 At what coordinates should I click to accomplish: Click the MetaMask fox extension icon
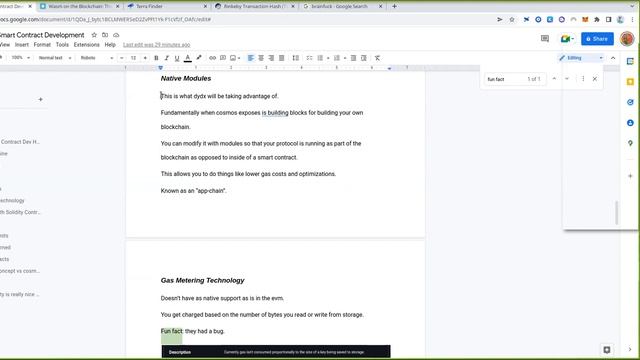click(x=585, y=19)
